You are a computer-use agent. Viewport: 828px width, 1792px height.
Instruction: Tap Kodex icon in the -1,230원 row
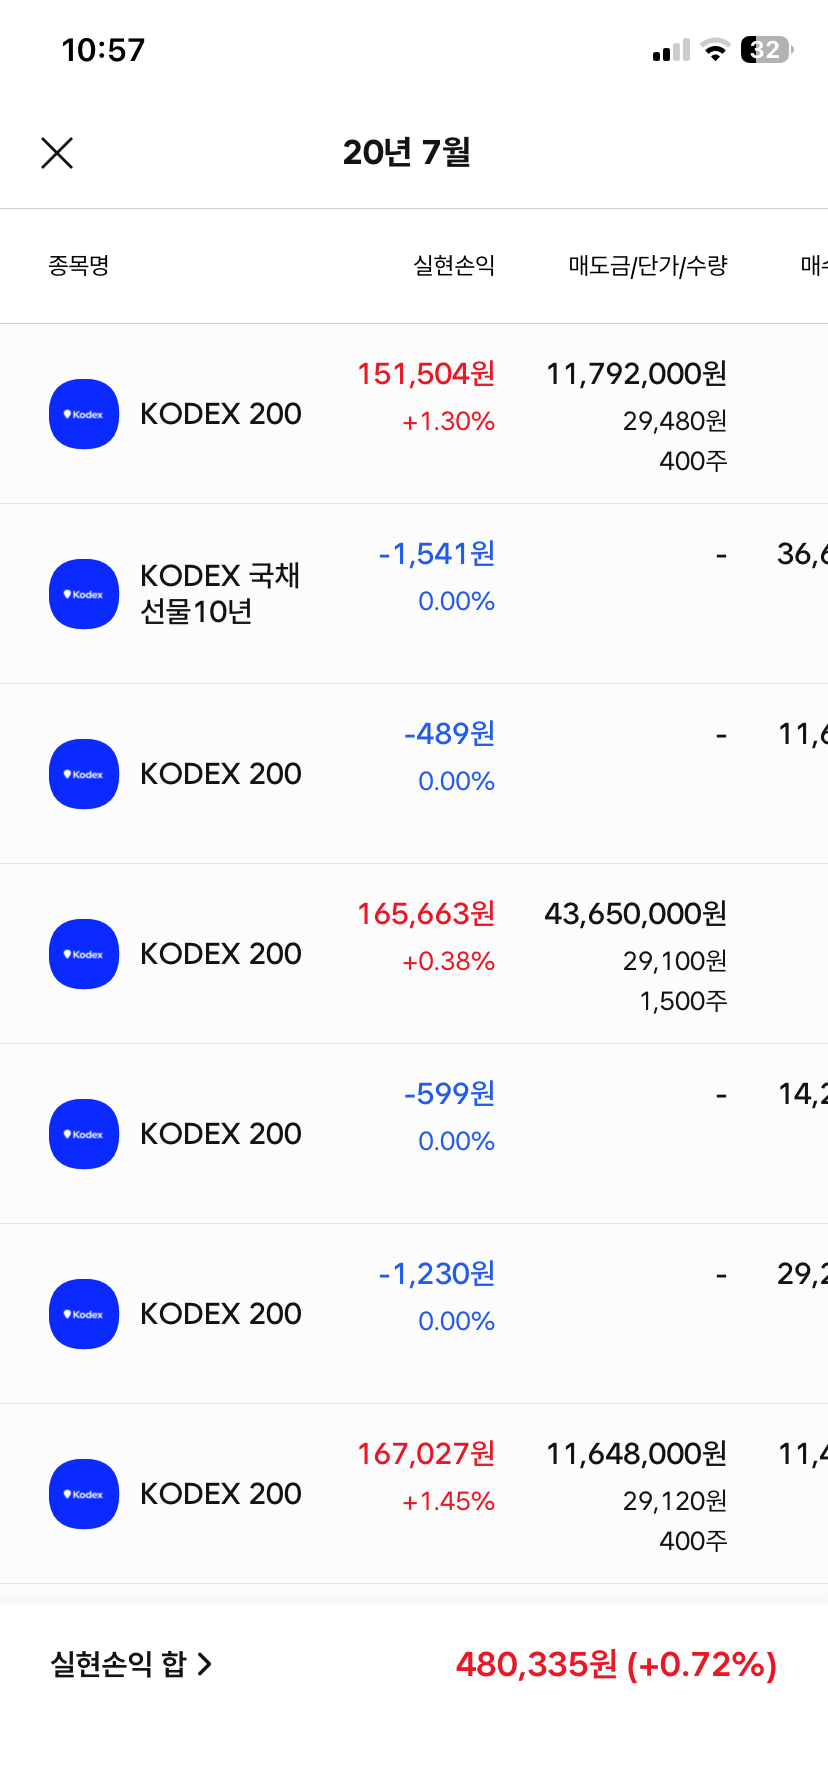coord(84,1314)
